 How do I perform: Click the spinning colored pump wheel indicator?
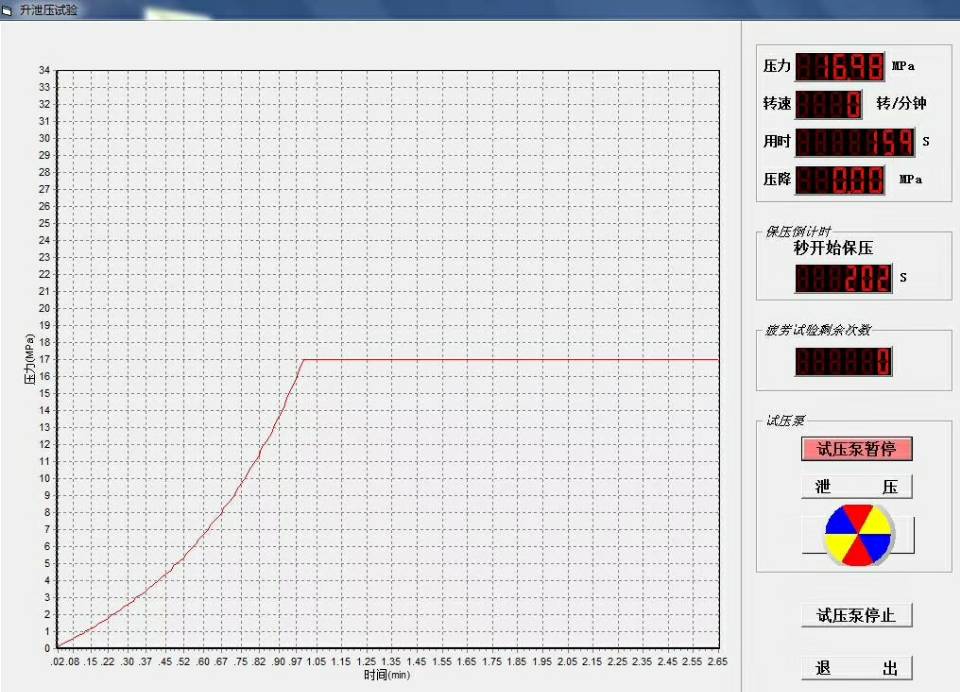tap(858, 535)
